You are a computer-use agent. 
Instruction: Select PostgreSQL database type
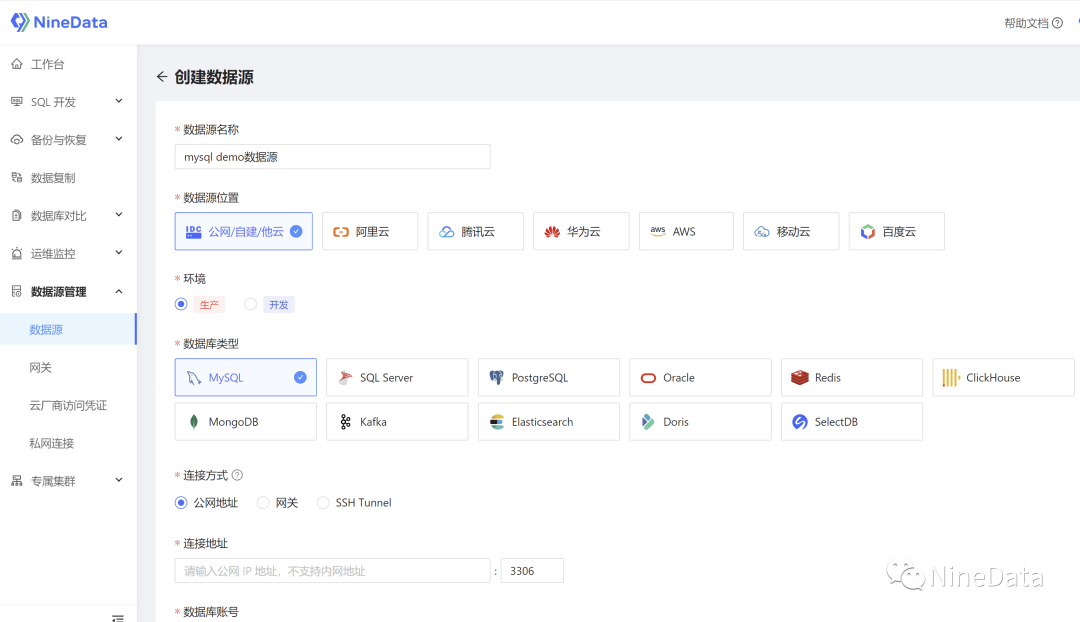pyautogui.click(x=549, y=377)
